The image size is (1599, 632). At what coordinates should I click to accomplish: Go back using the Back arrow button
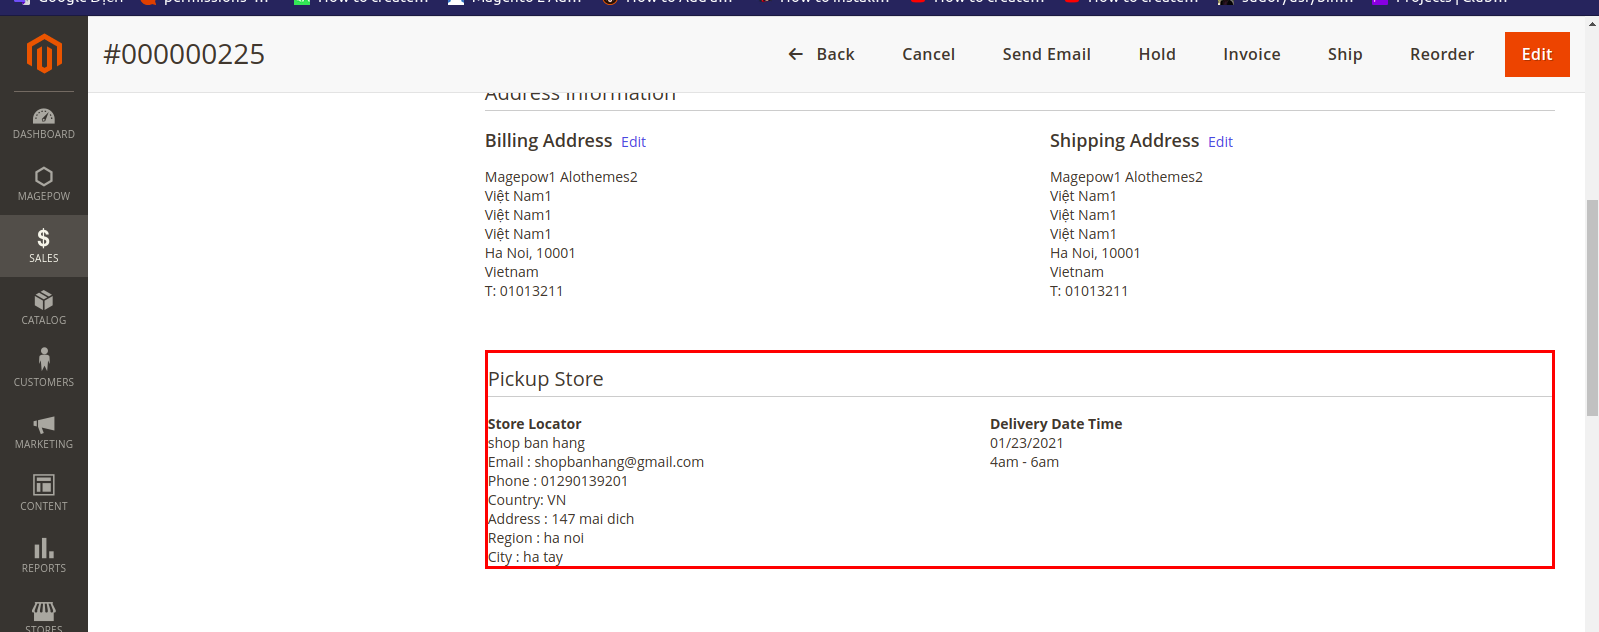pyautogui.click(x=821, y=54)
